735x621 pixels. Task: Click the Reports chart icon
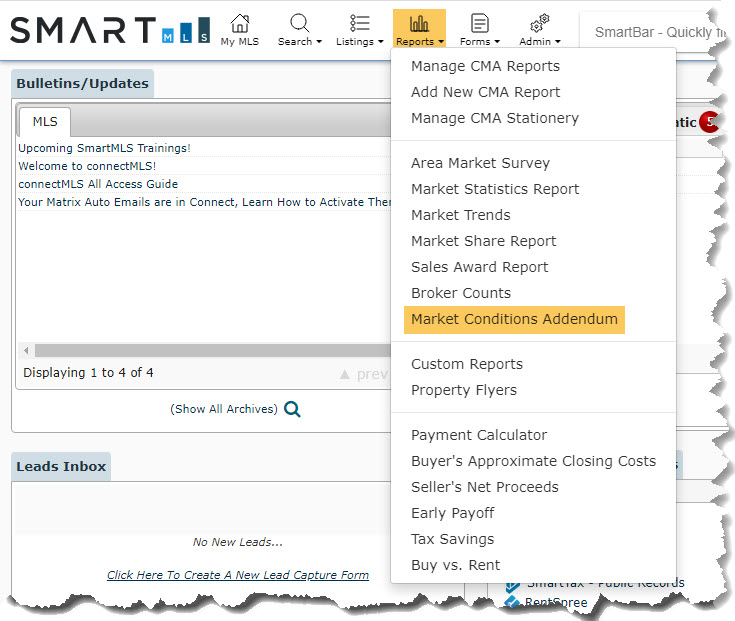[419, 23]
